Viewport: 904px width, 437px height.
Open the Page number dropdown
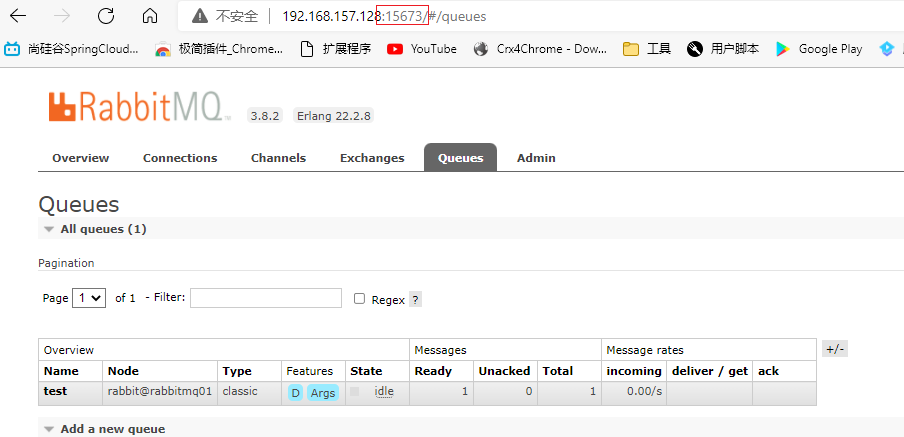pos(89,298)
